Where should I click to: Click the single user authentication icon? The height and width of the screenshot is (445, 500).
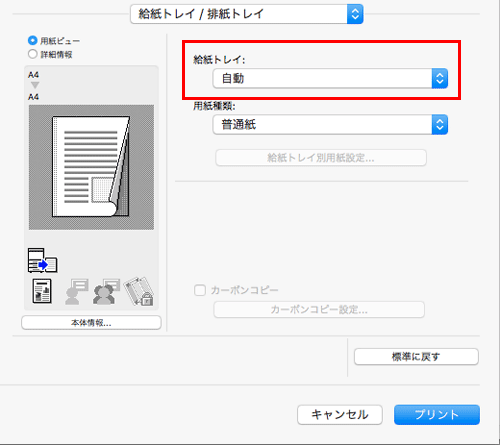[x=76, y=291]
